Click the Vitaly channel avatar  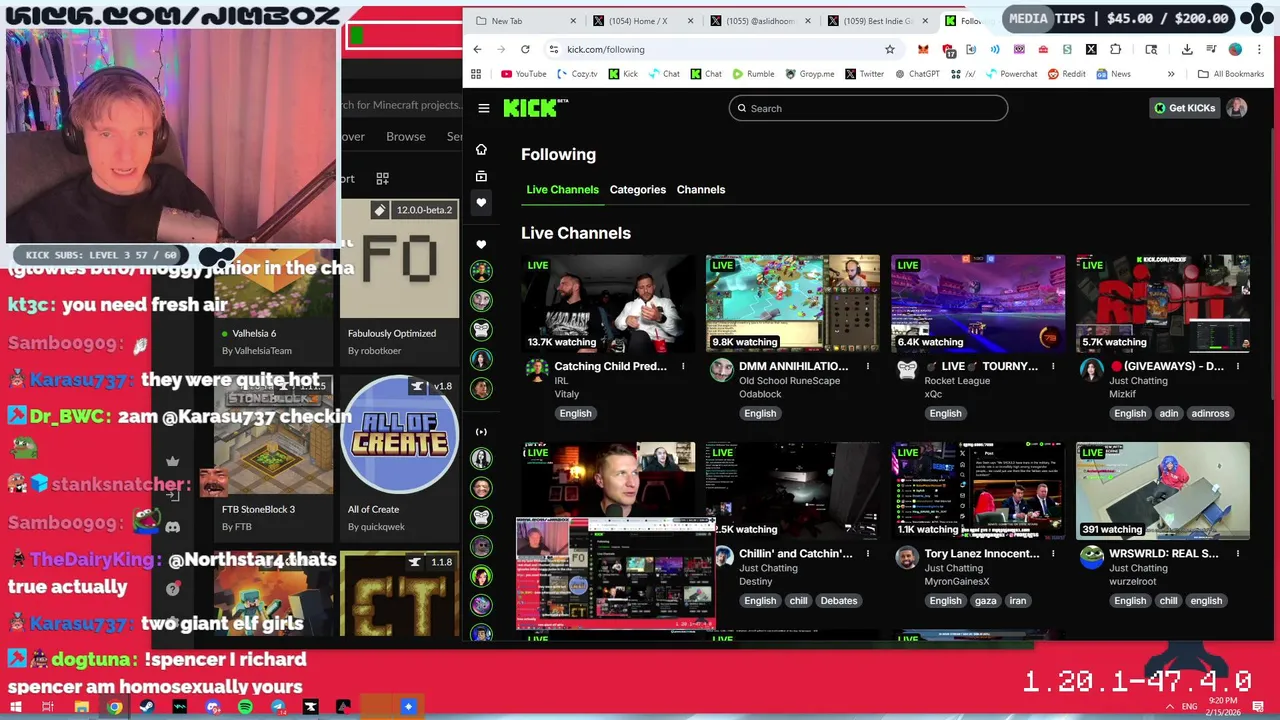pyautogui.click(x=537, y=370)
